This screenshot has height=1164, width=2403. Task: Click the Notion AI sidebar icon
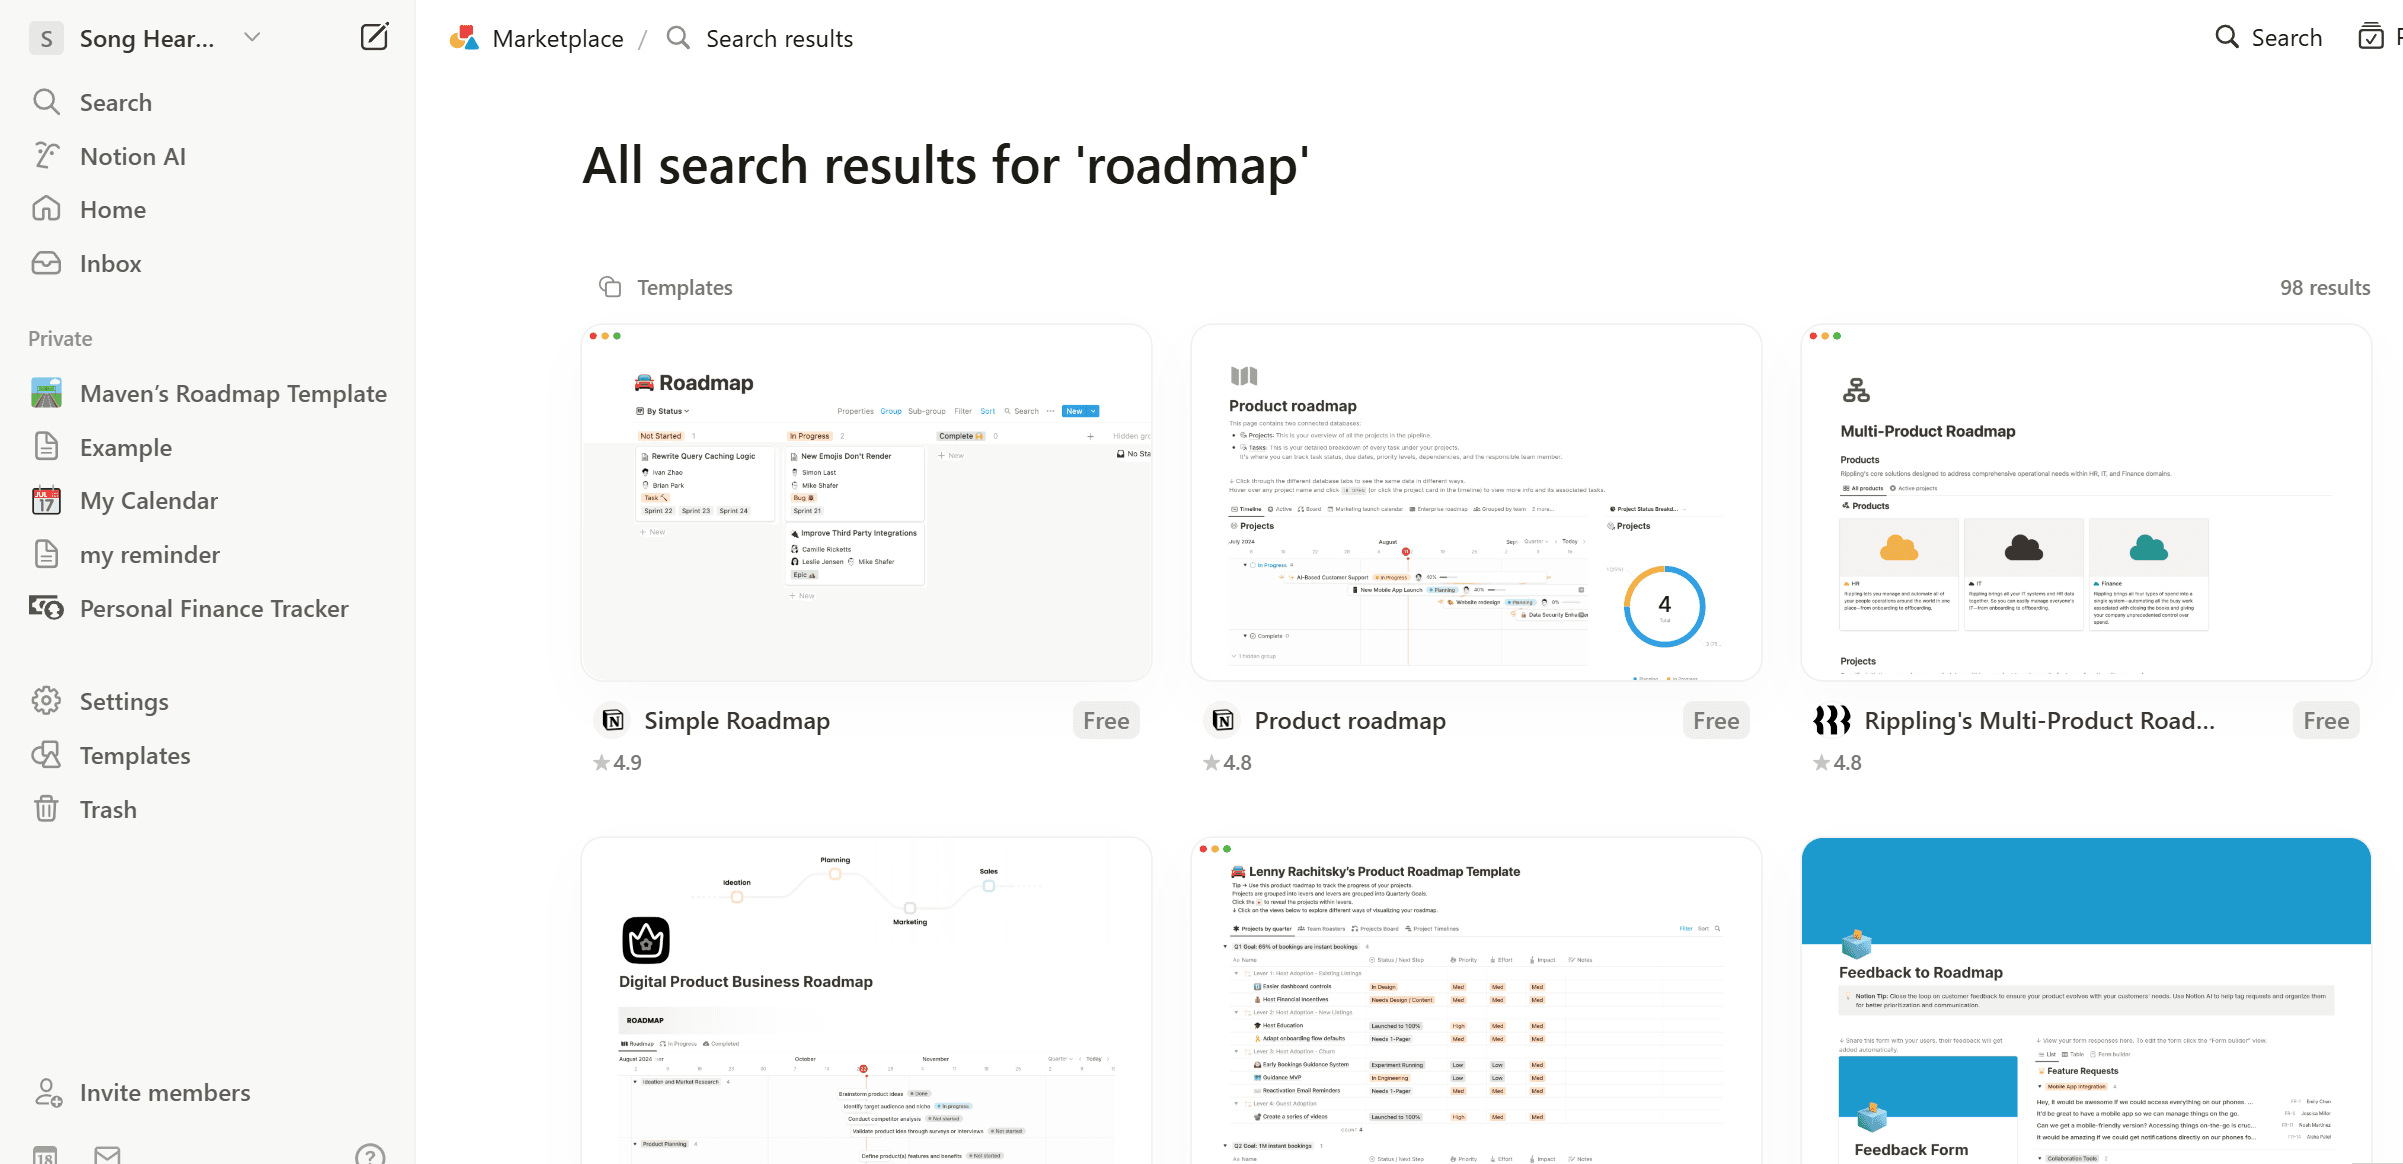pos(46,156)
